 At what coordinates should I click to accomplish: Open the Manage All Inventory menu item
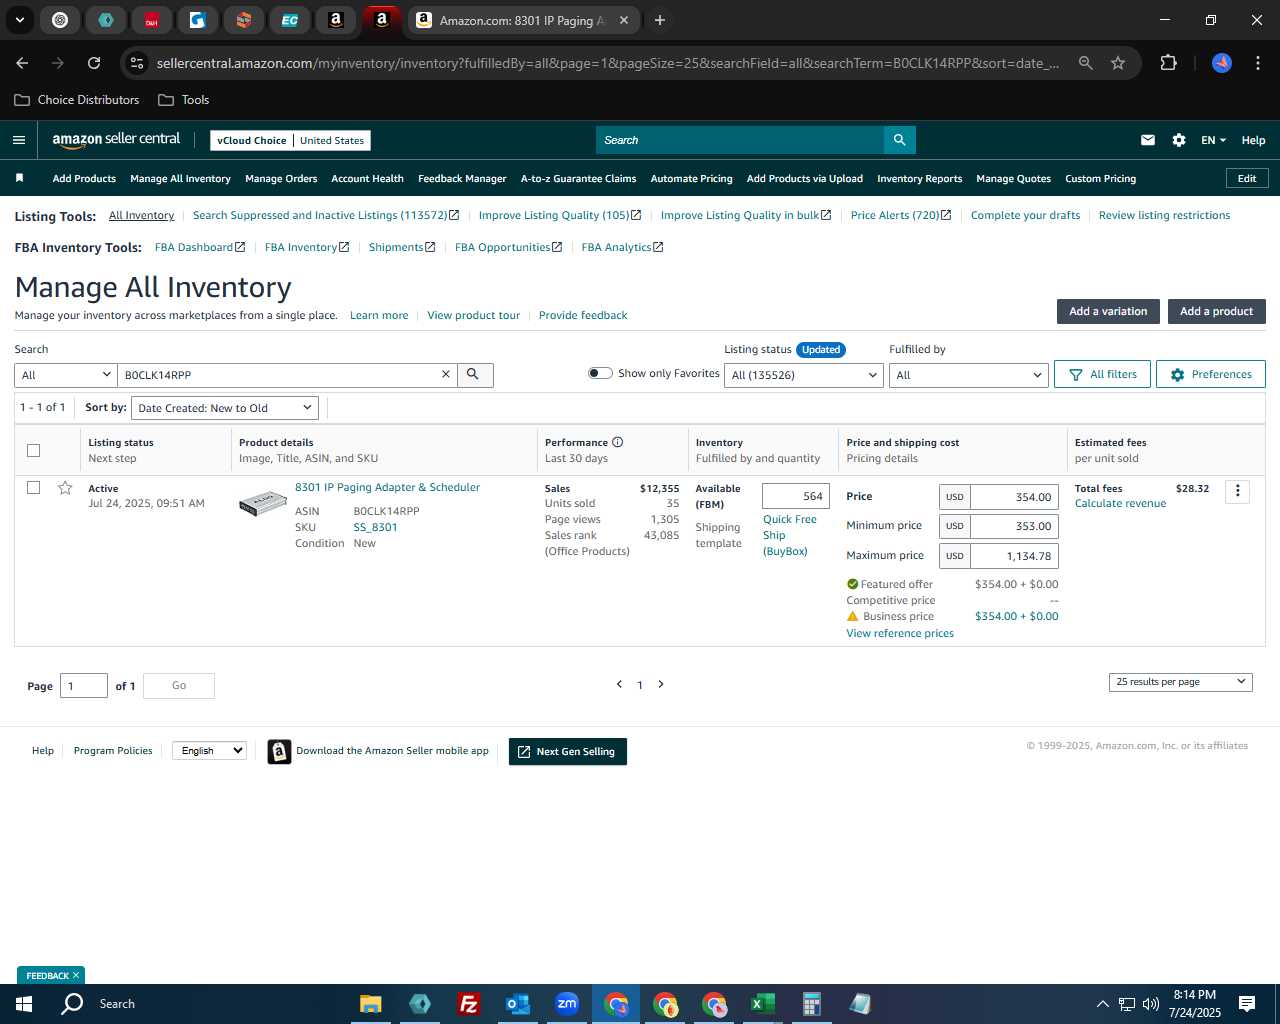click(180, 178)
